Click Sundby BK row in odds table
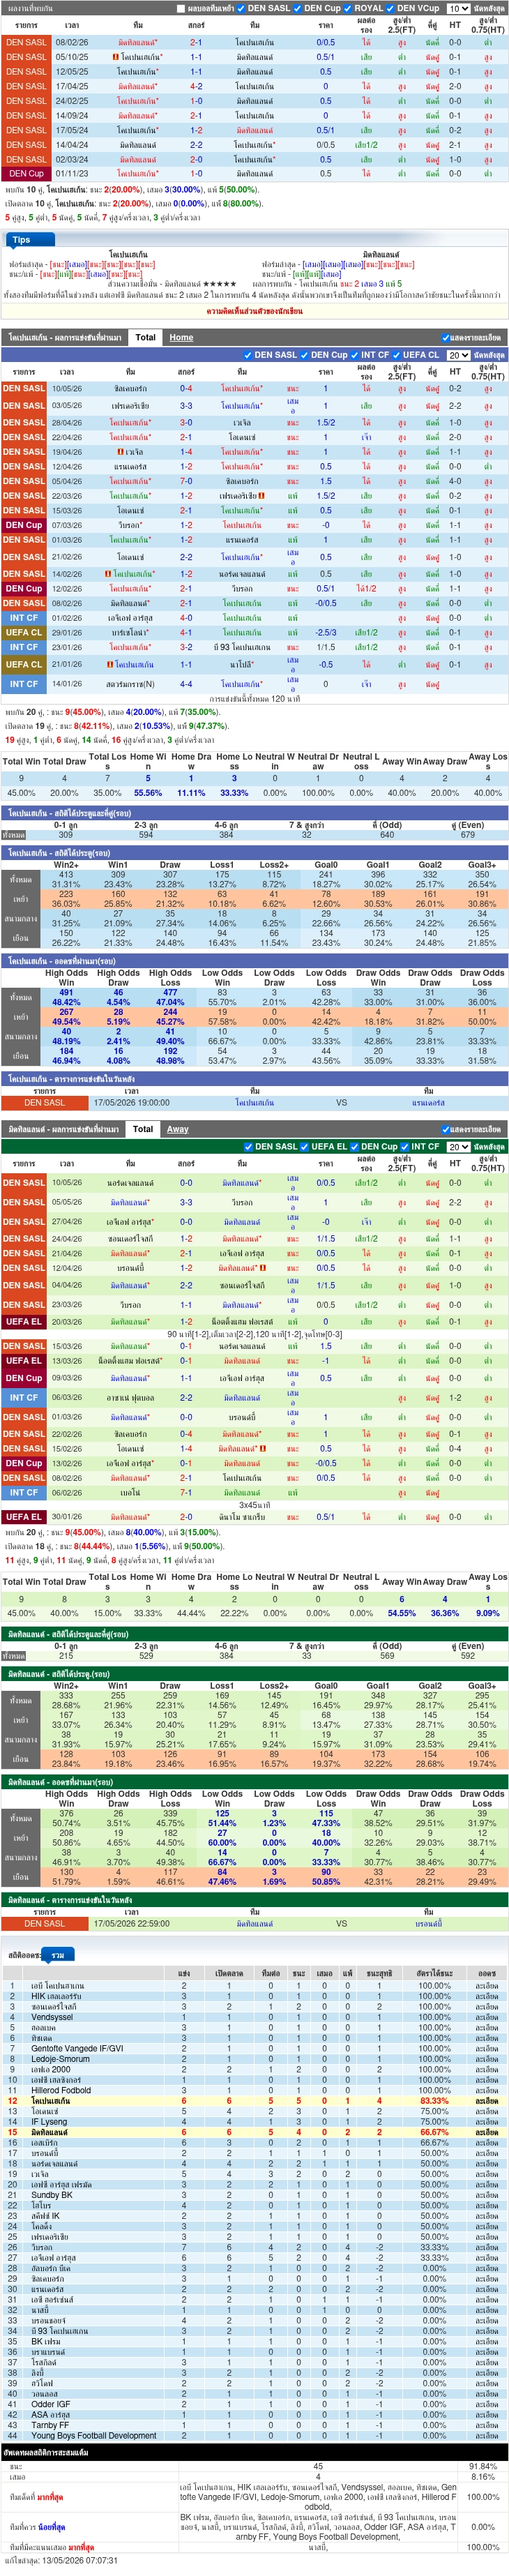The height and width of the screenshot is (2576, 509). point(254,2195)
